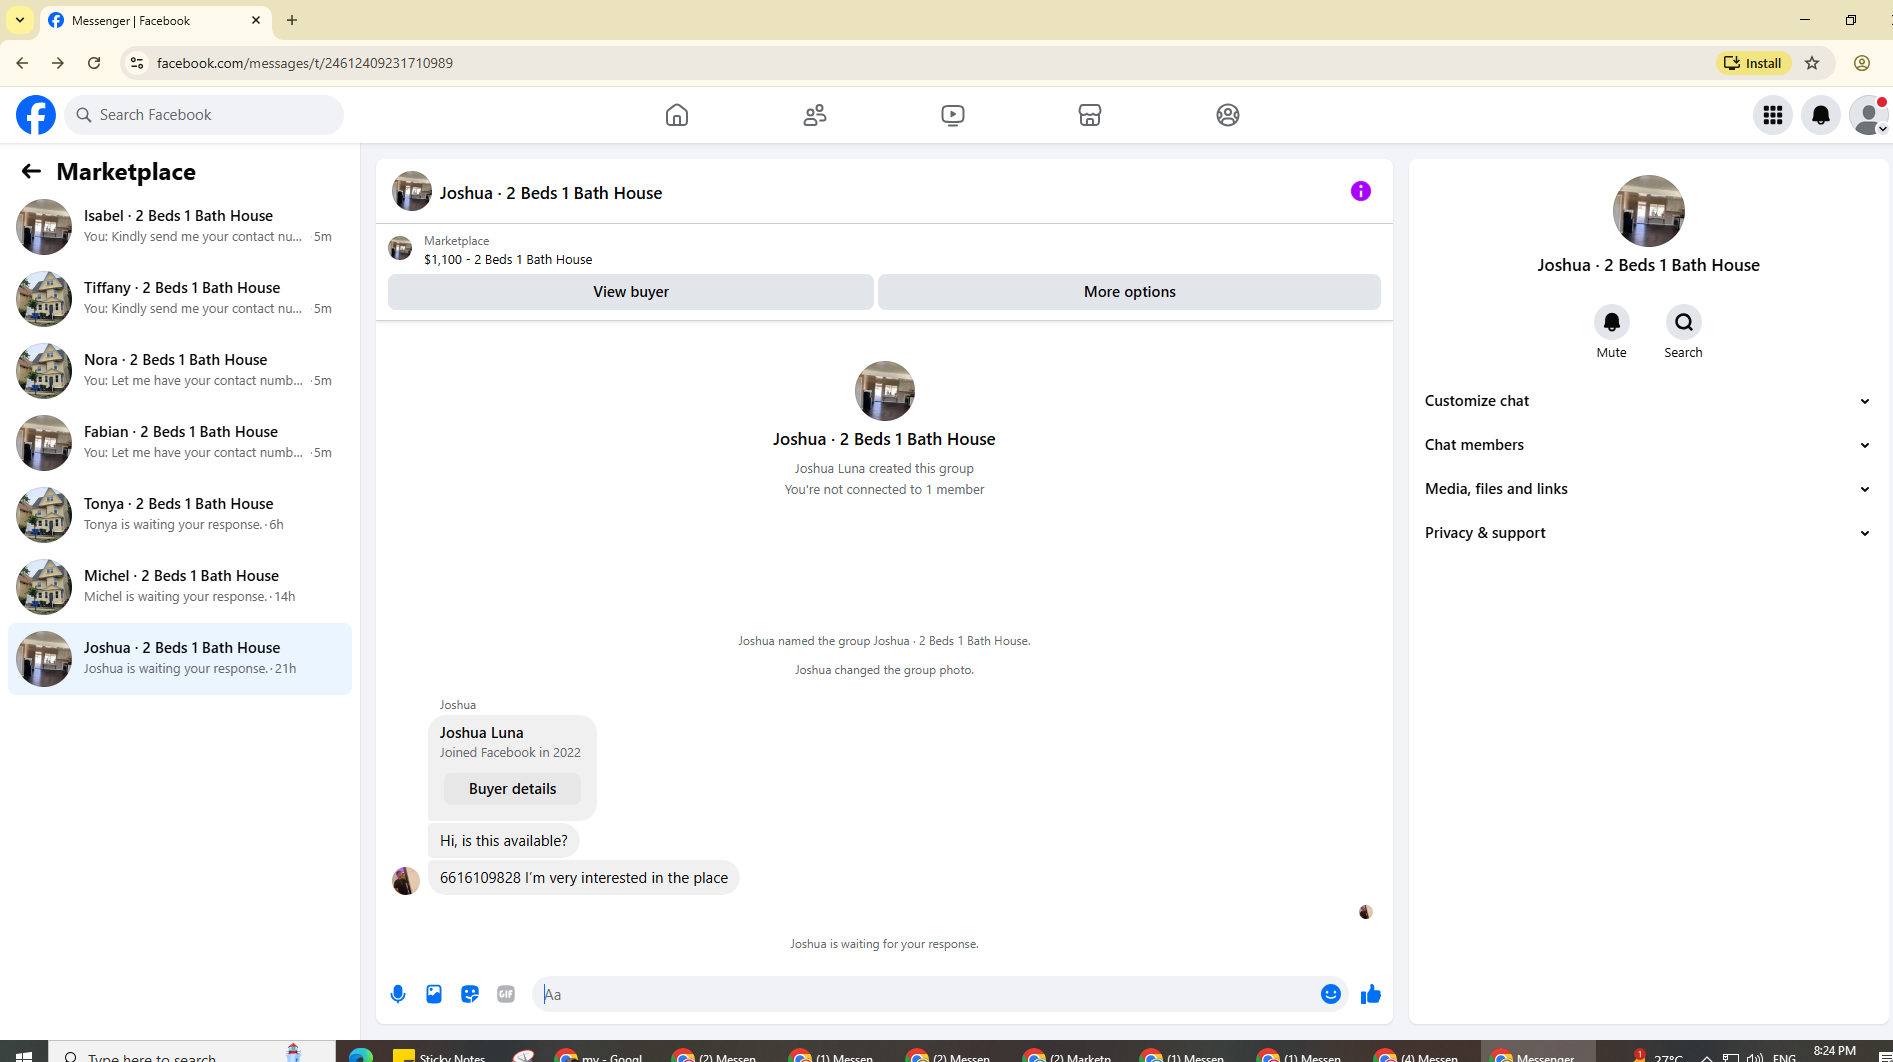Click the listing thumbnail beside Marketplace label
The height and width of the screenshot is (1062, 1893).
(x=400, y=248)
